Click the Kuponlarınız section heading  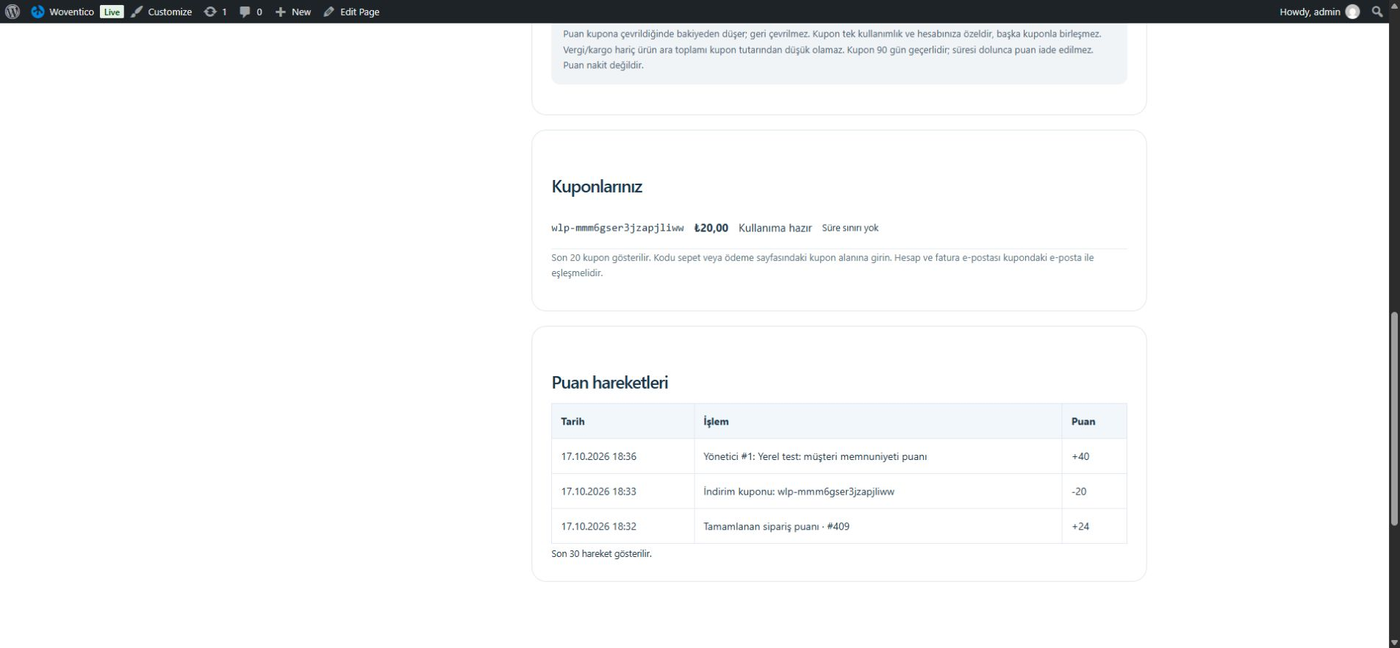pyautogui.click(x=597, y=187)
